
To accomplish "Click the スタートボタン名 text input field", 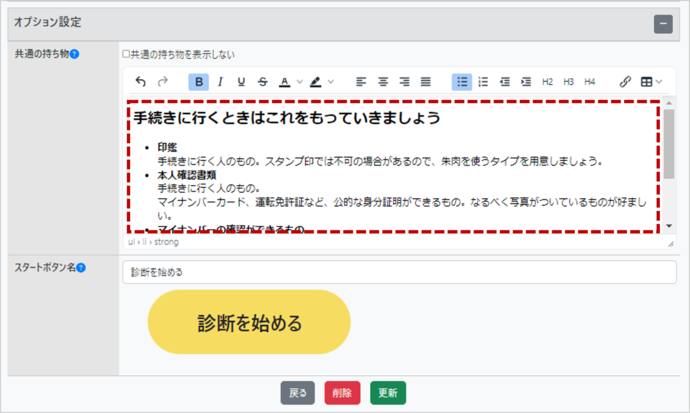I will coord(399,272).
